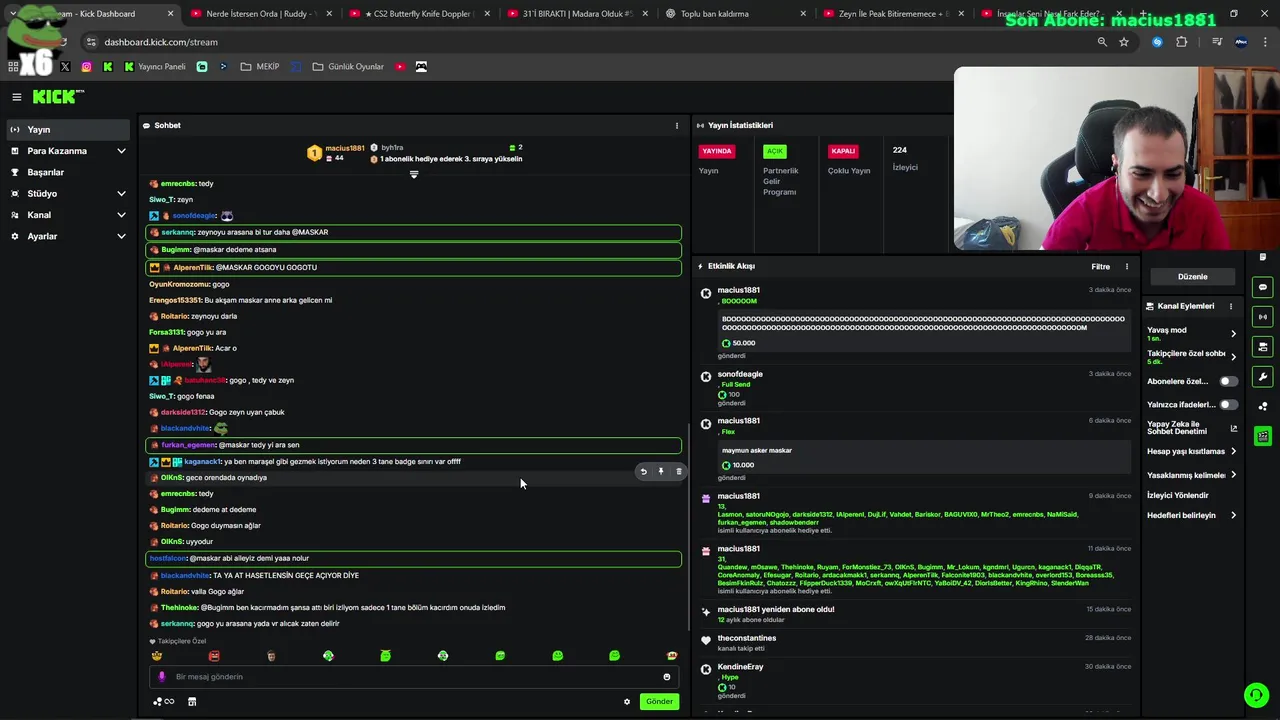Open Yasaklanmış kelimeler settings
The height and width of the screenshot is (720, 1280).
(x=1192, y=475)
